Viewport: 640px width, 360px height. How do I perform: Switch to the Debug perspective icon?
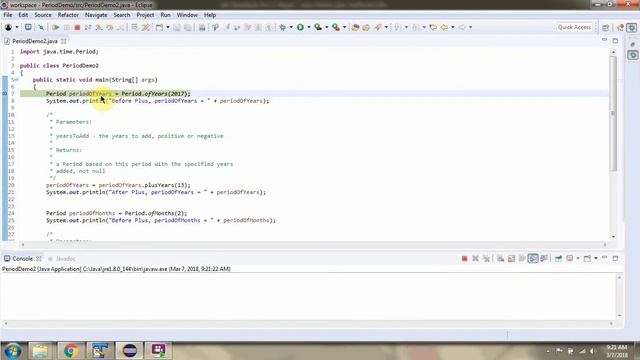(x=632, y=27)
